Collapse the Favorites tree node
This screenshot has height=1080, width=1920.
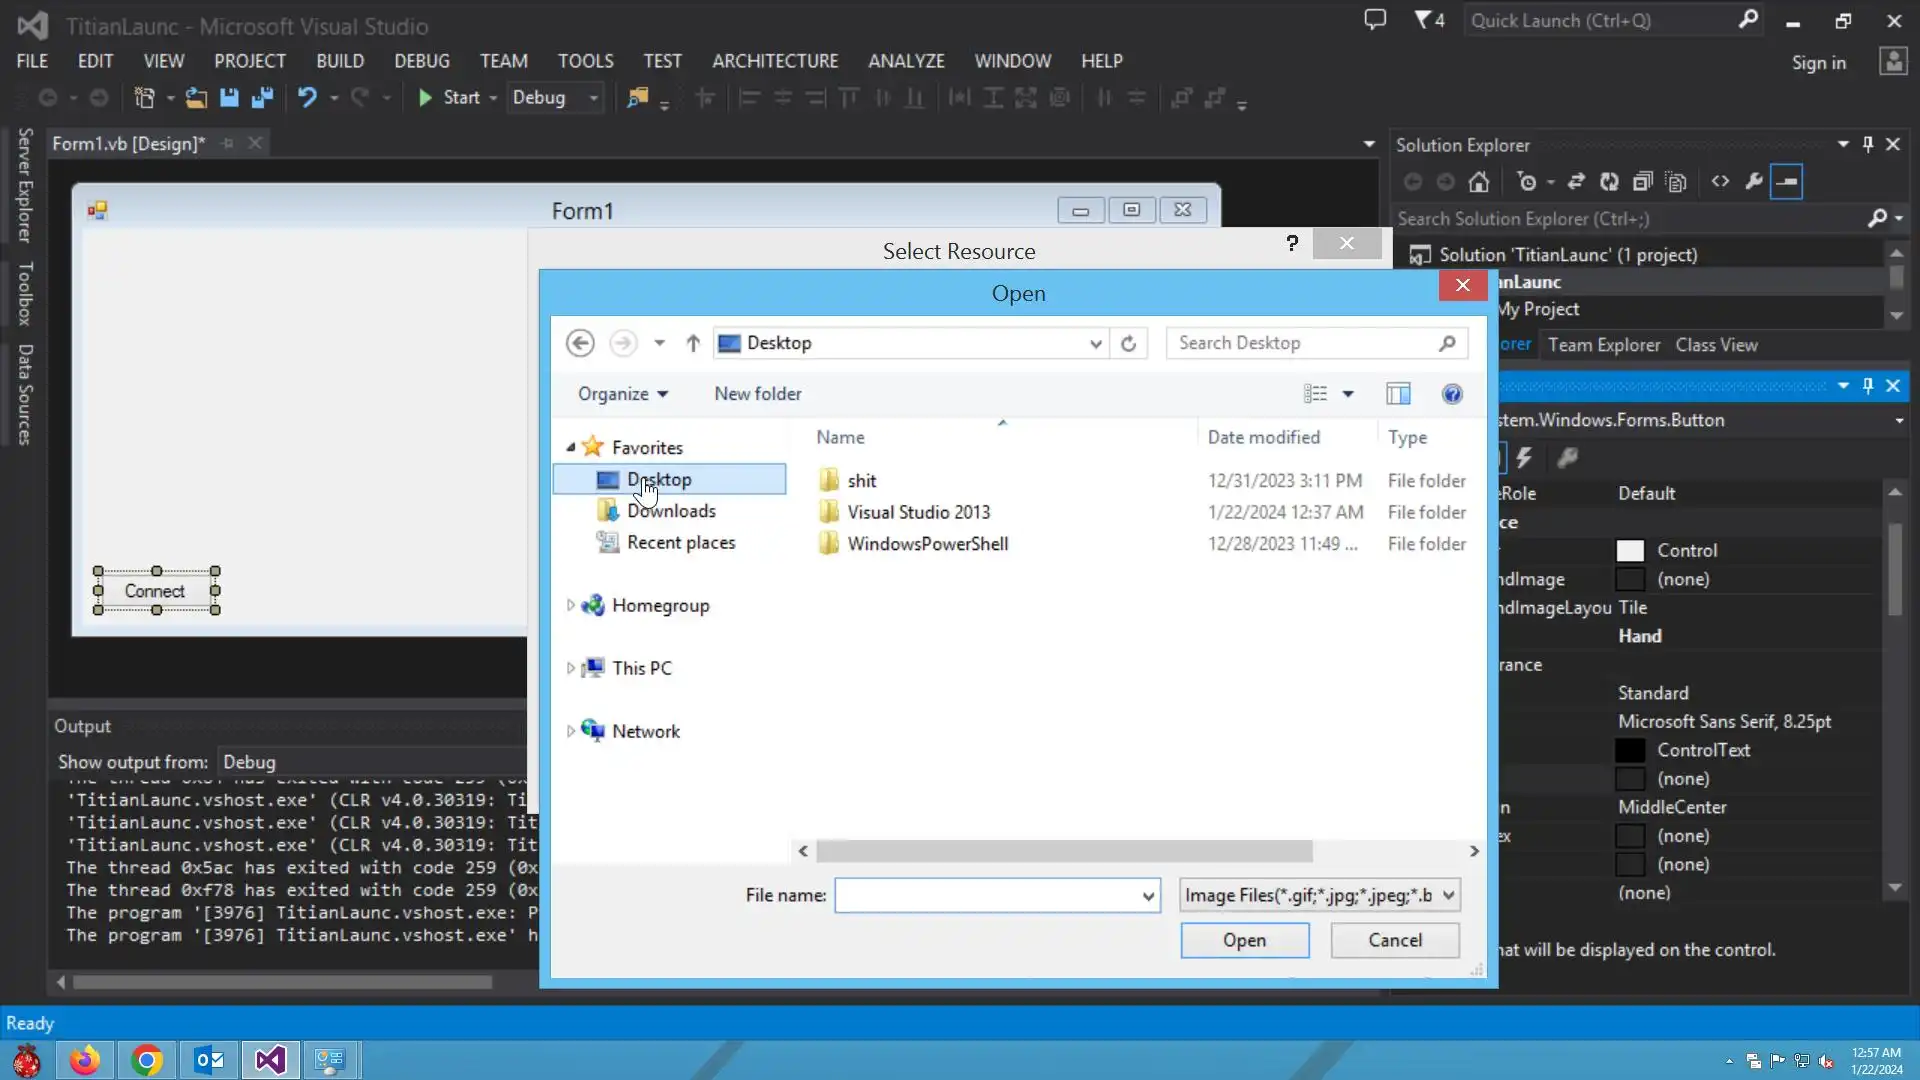(571, 448)
